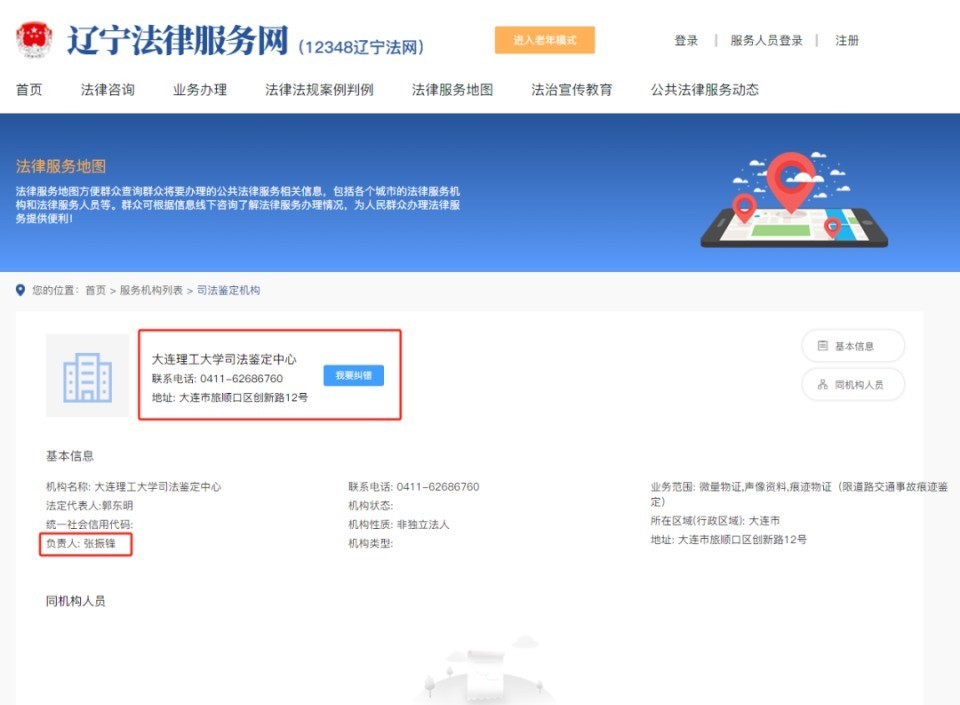Click the 同机构人员 organization icon
960x705 pixels.
click(823, 385)
